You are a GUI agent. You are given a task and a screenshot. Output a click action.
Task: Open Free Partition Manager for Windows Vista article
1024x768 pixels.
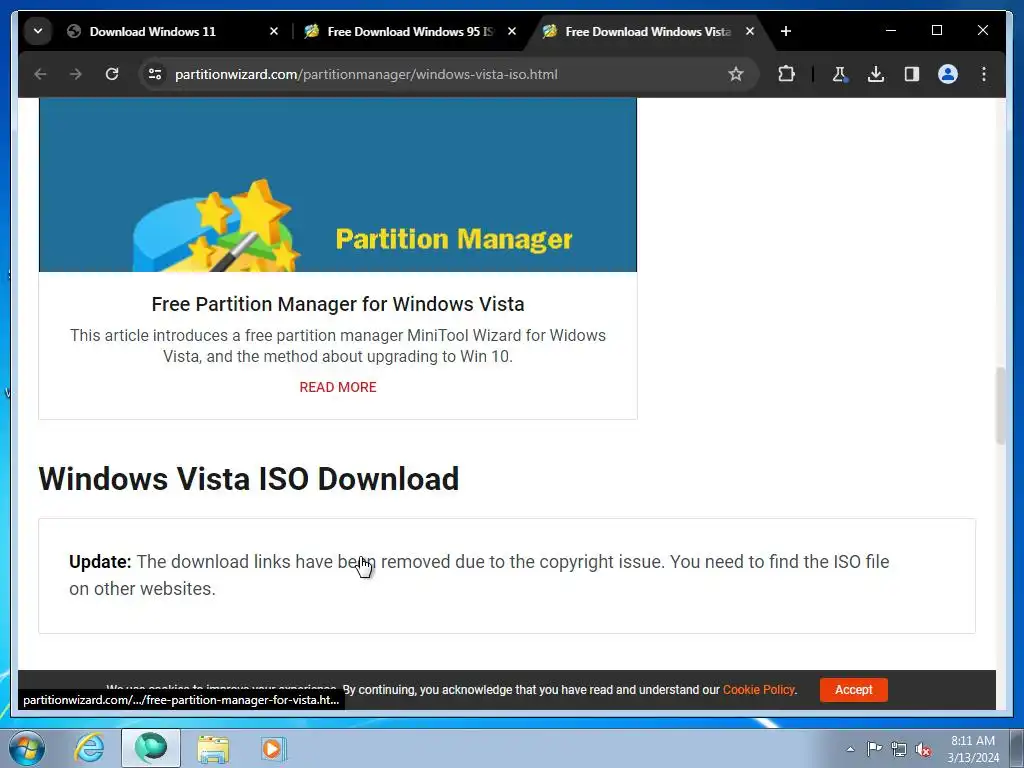pos(338,304)
